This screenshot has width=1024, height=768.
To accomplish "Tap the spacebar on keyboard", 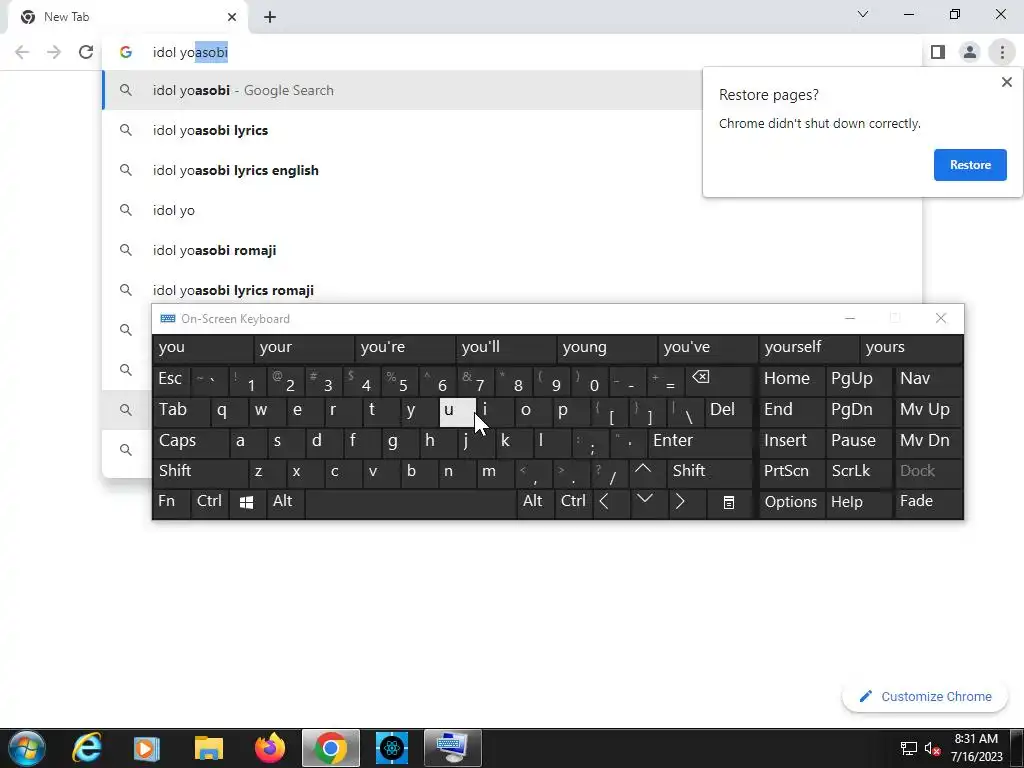I will 411,502.
